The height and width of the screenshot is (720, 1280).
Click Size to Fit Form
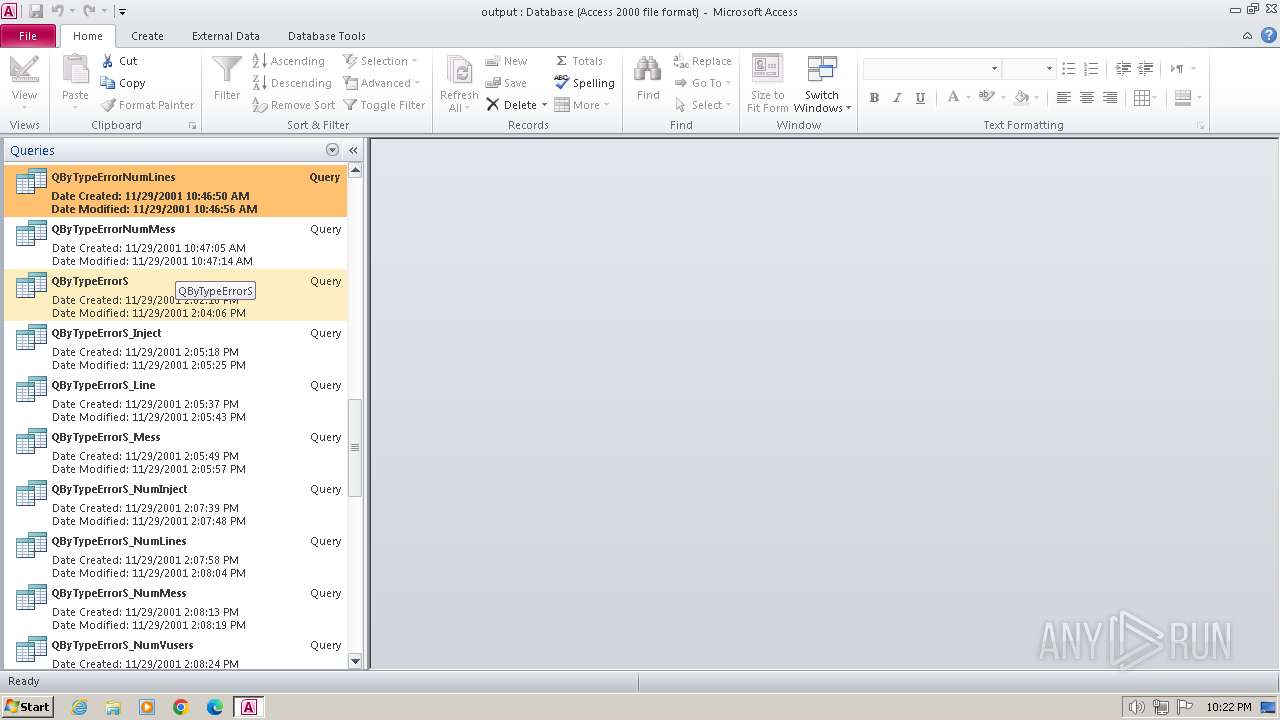click(767, 84)
